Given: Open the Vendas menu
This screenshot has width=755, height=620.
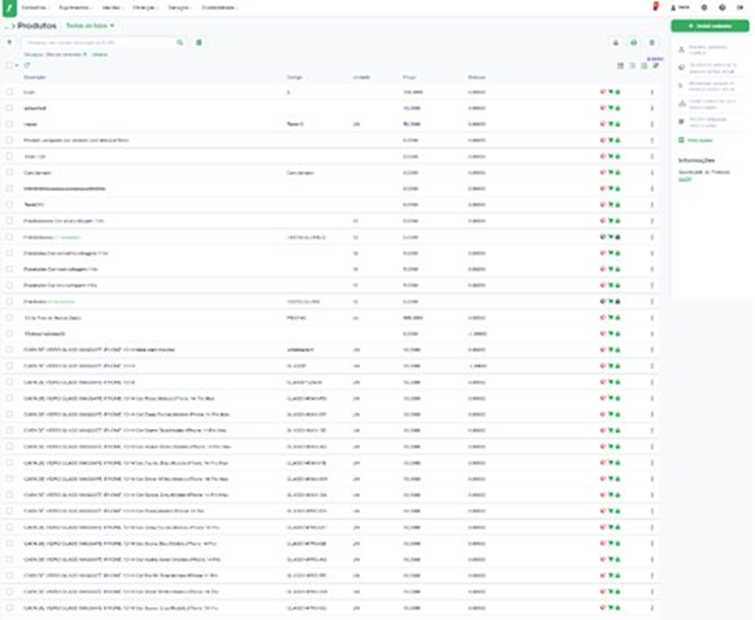Looking at the screenshot, I should (111, 7).
